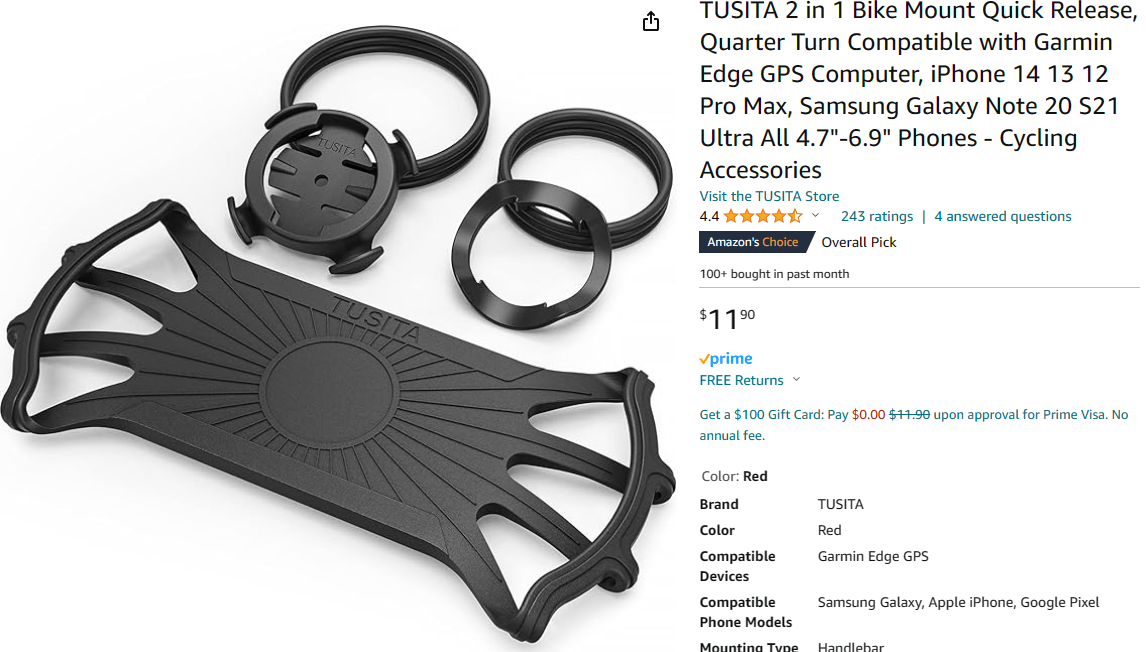Click the product title text
The height and width of the screenshot is (652, 1146).
click(x=917, y=90)
